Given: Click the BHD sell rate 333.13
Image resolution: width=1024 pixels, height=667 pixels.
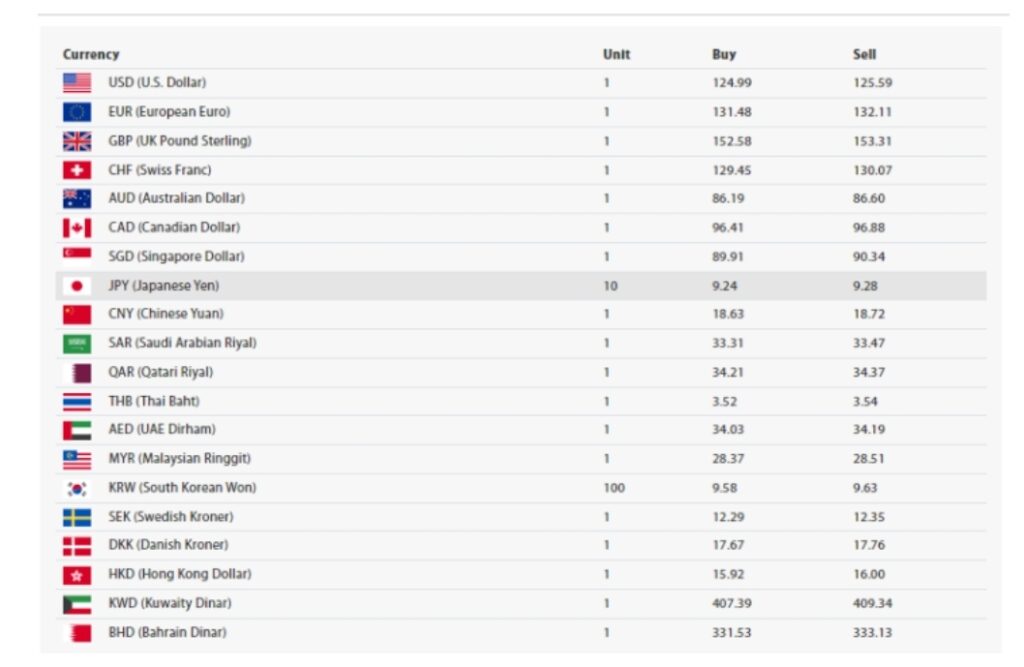Looking at the screenshot, I should click(x=872, y=632).
